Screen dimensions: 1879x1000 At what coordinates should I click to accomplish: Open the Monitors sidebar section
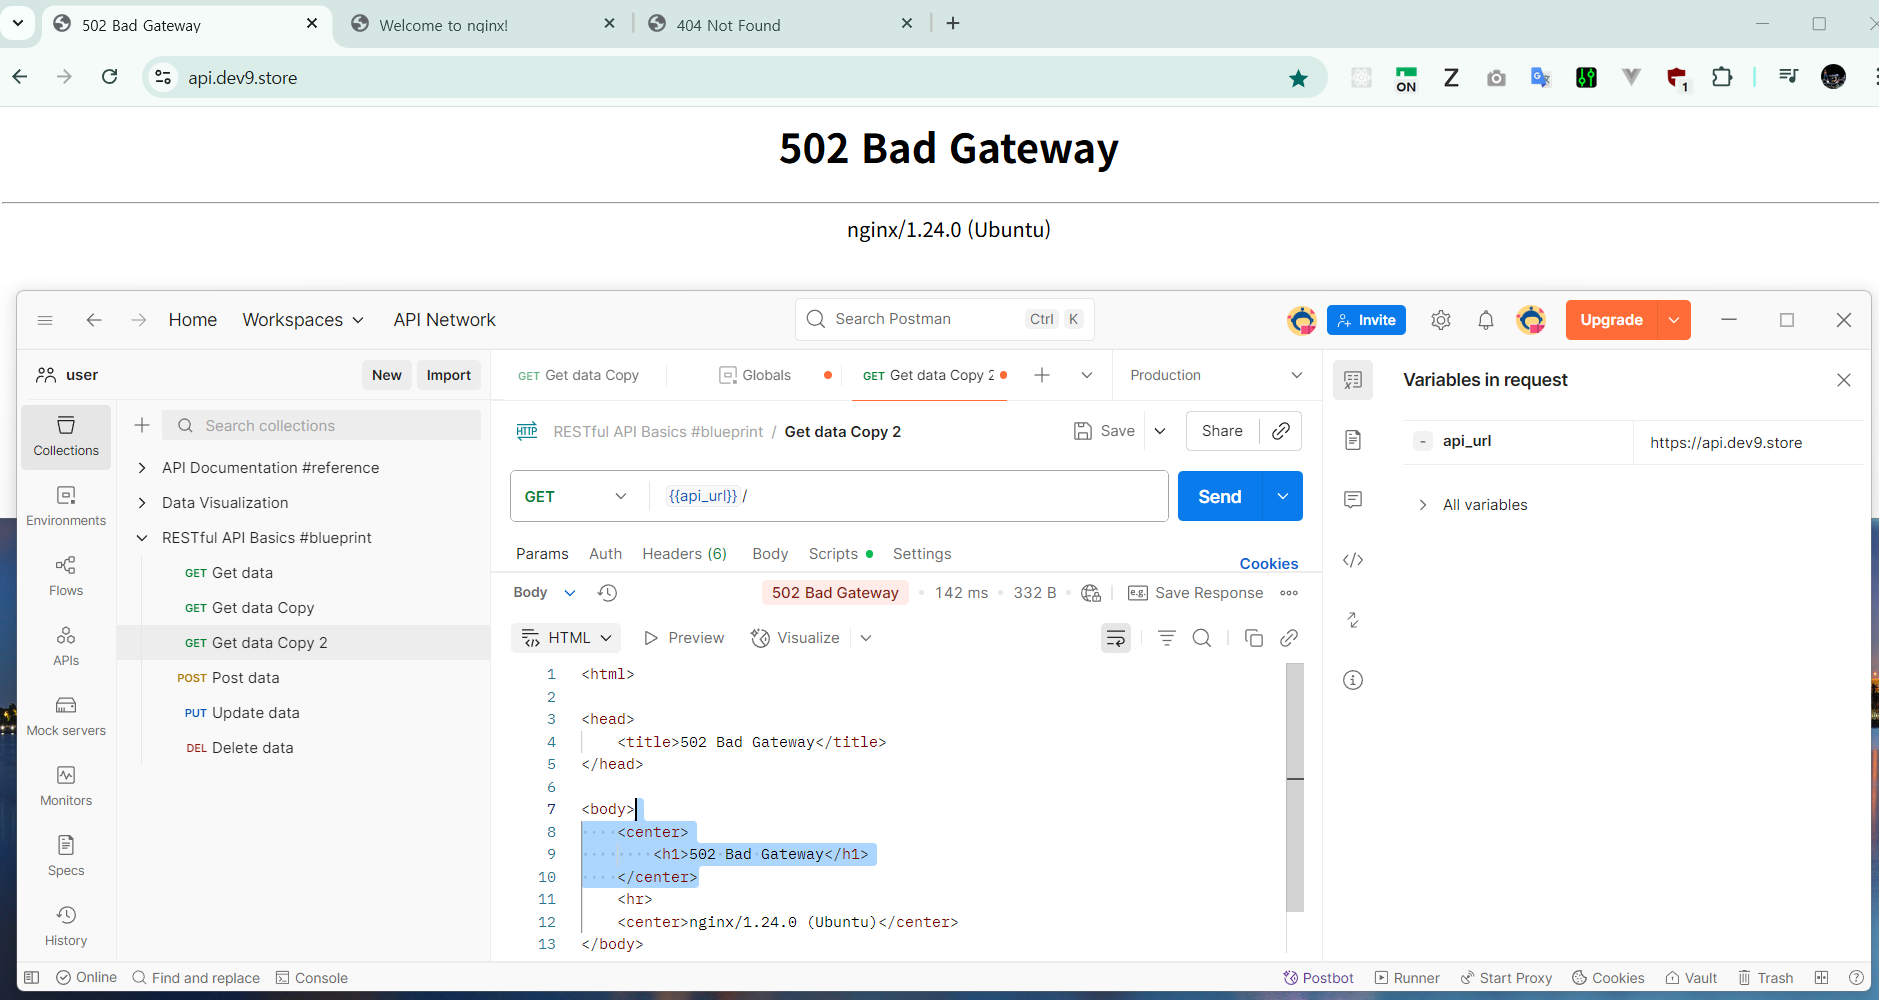point(66,787)
